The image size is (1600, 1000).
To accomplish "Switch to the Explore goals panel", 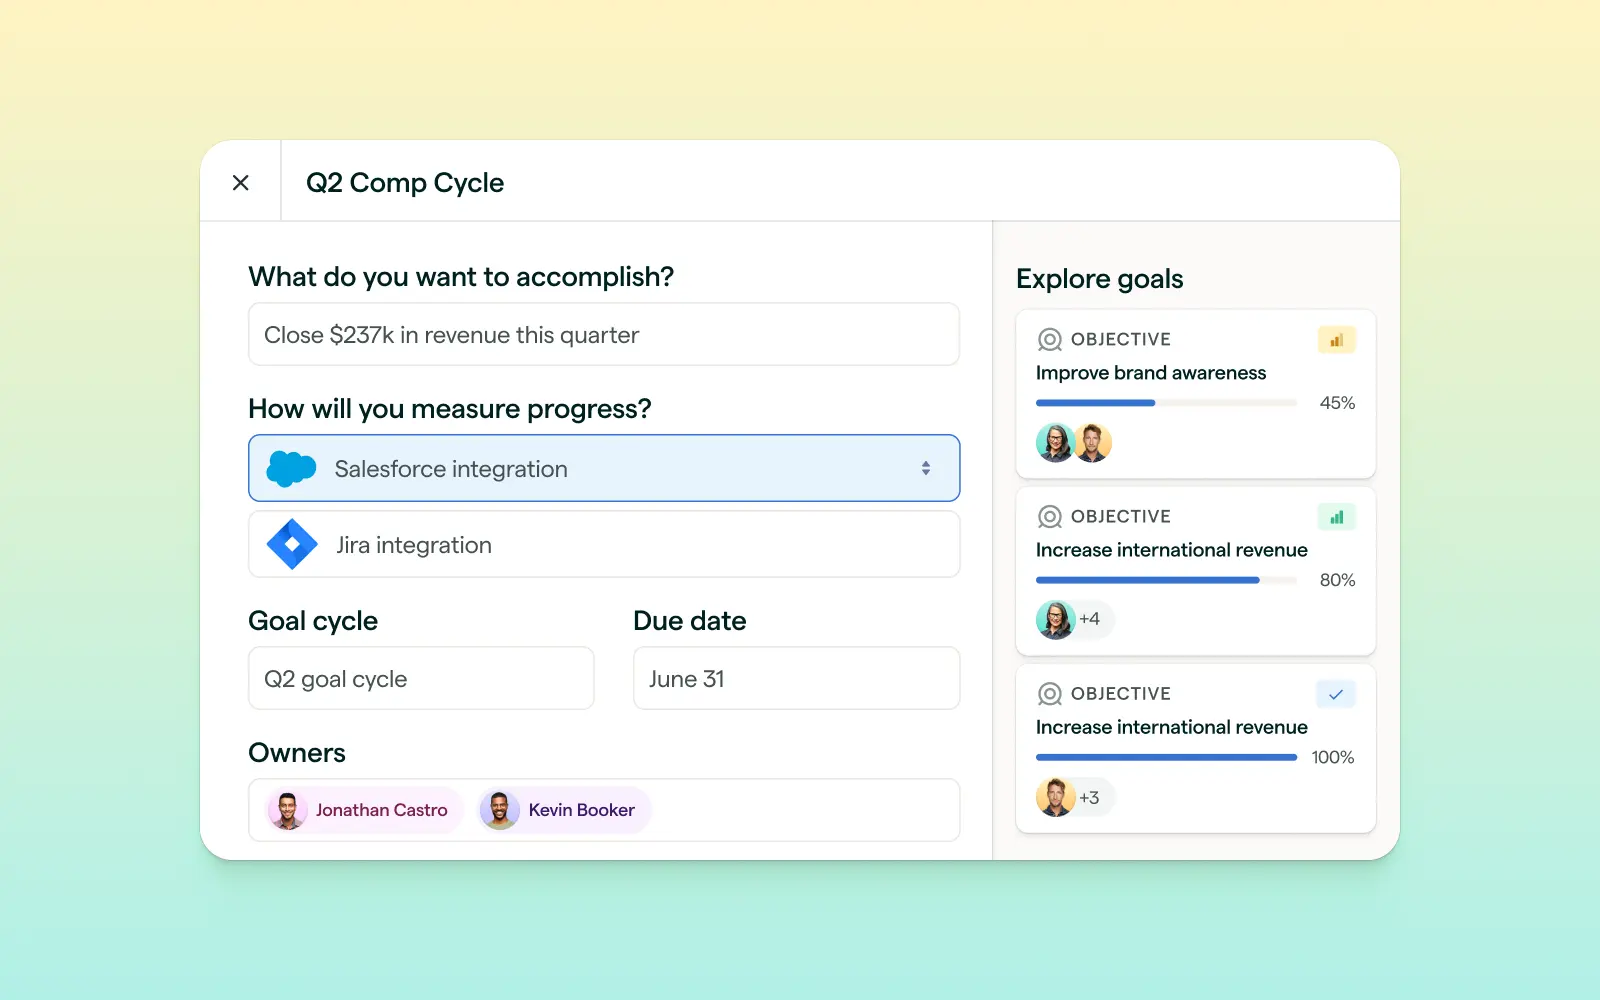I will [1100, 278].
